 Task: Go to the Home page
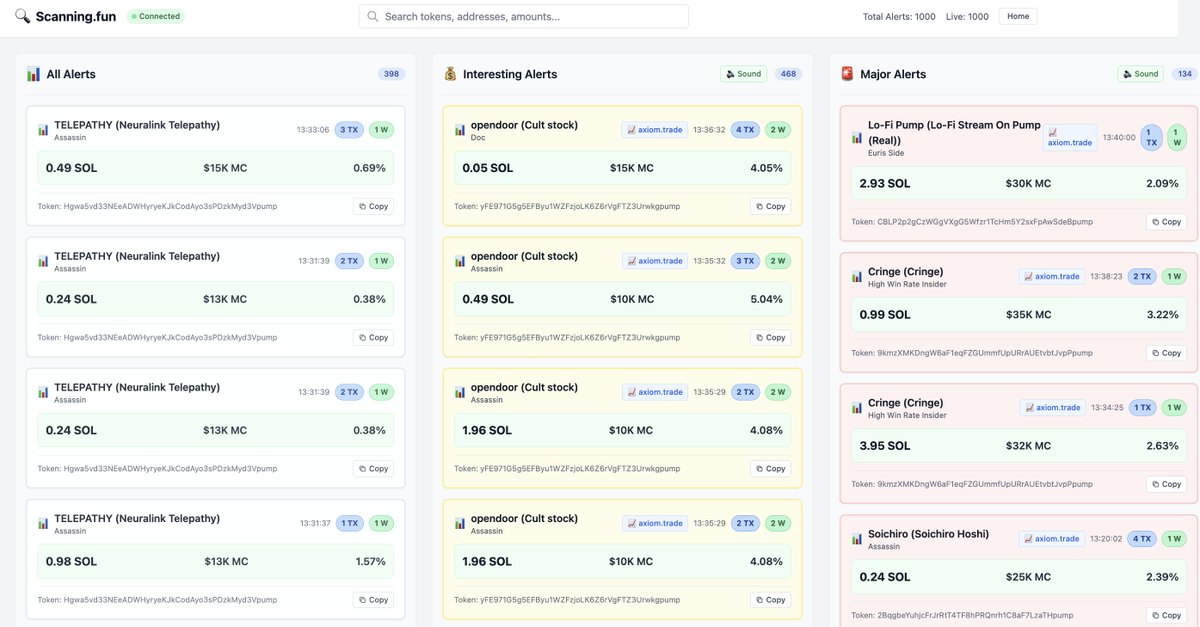pos(1018,16)
